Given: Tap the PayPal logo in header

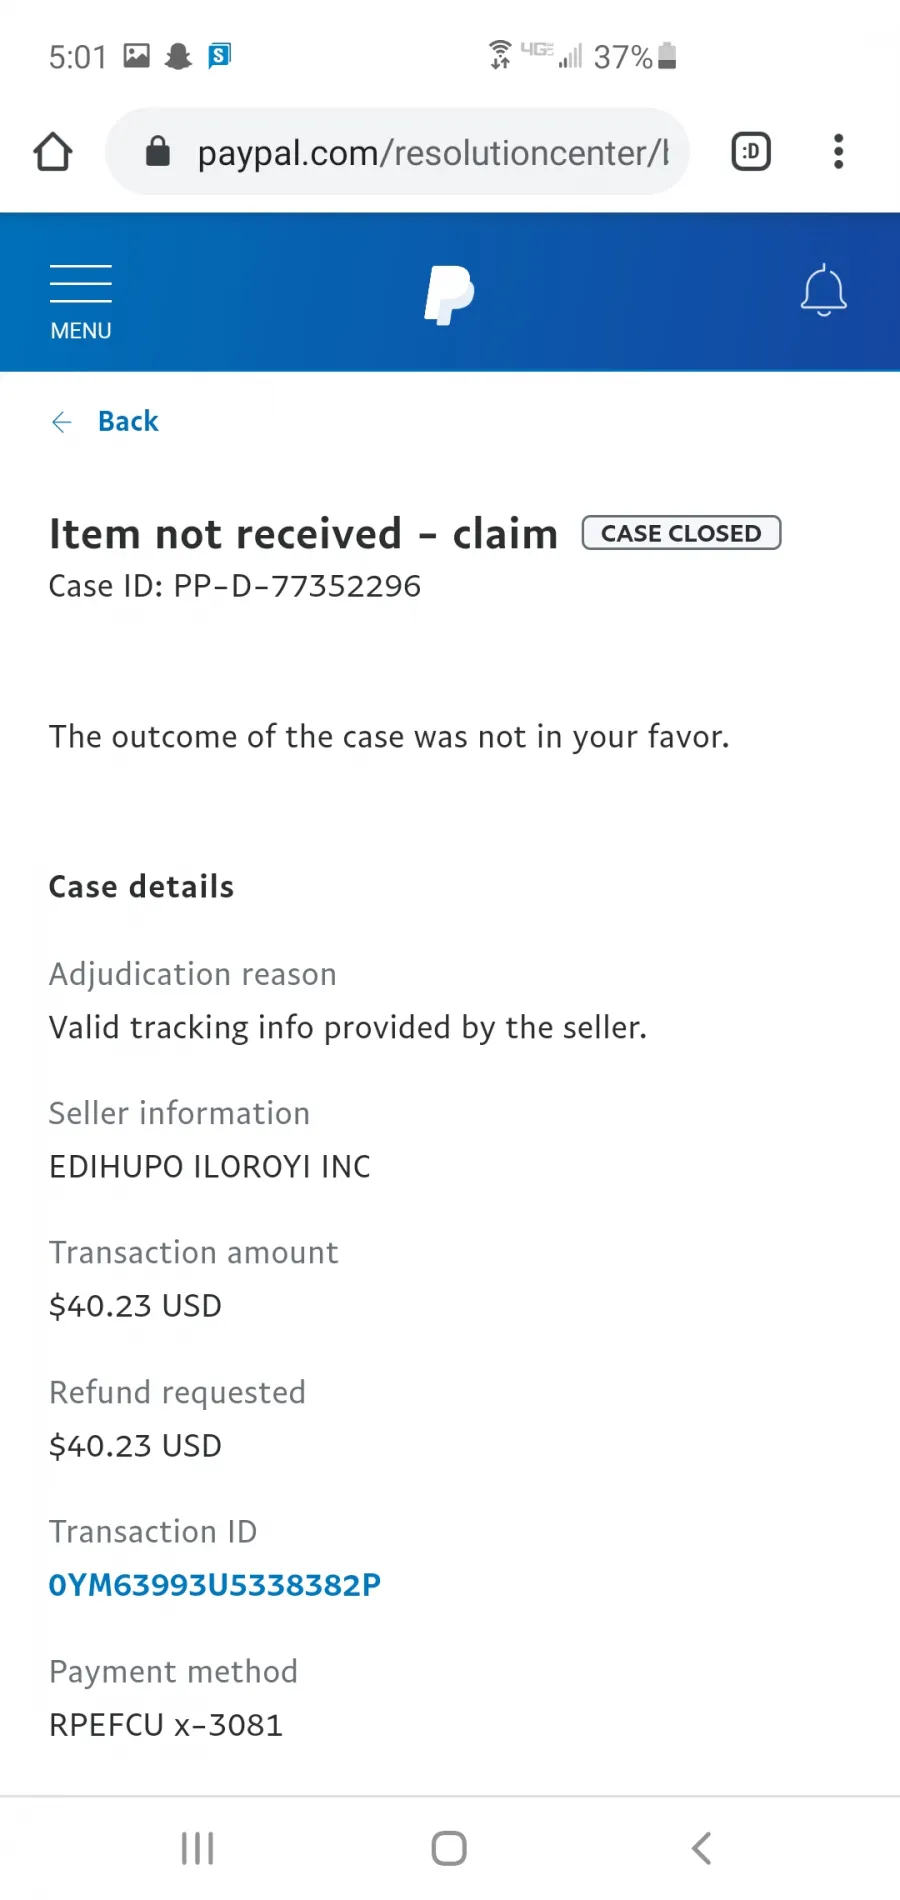Looking at the screenshot, I should (449, 295).
